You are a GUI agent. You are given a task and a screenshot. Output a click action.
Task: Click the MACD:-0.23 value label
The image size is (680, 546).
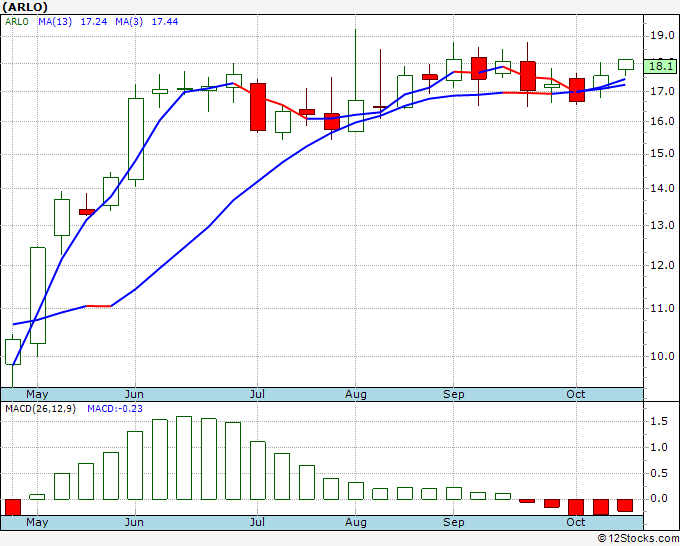pos(115,409)
